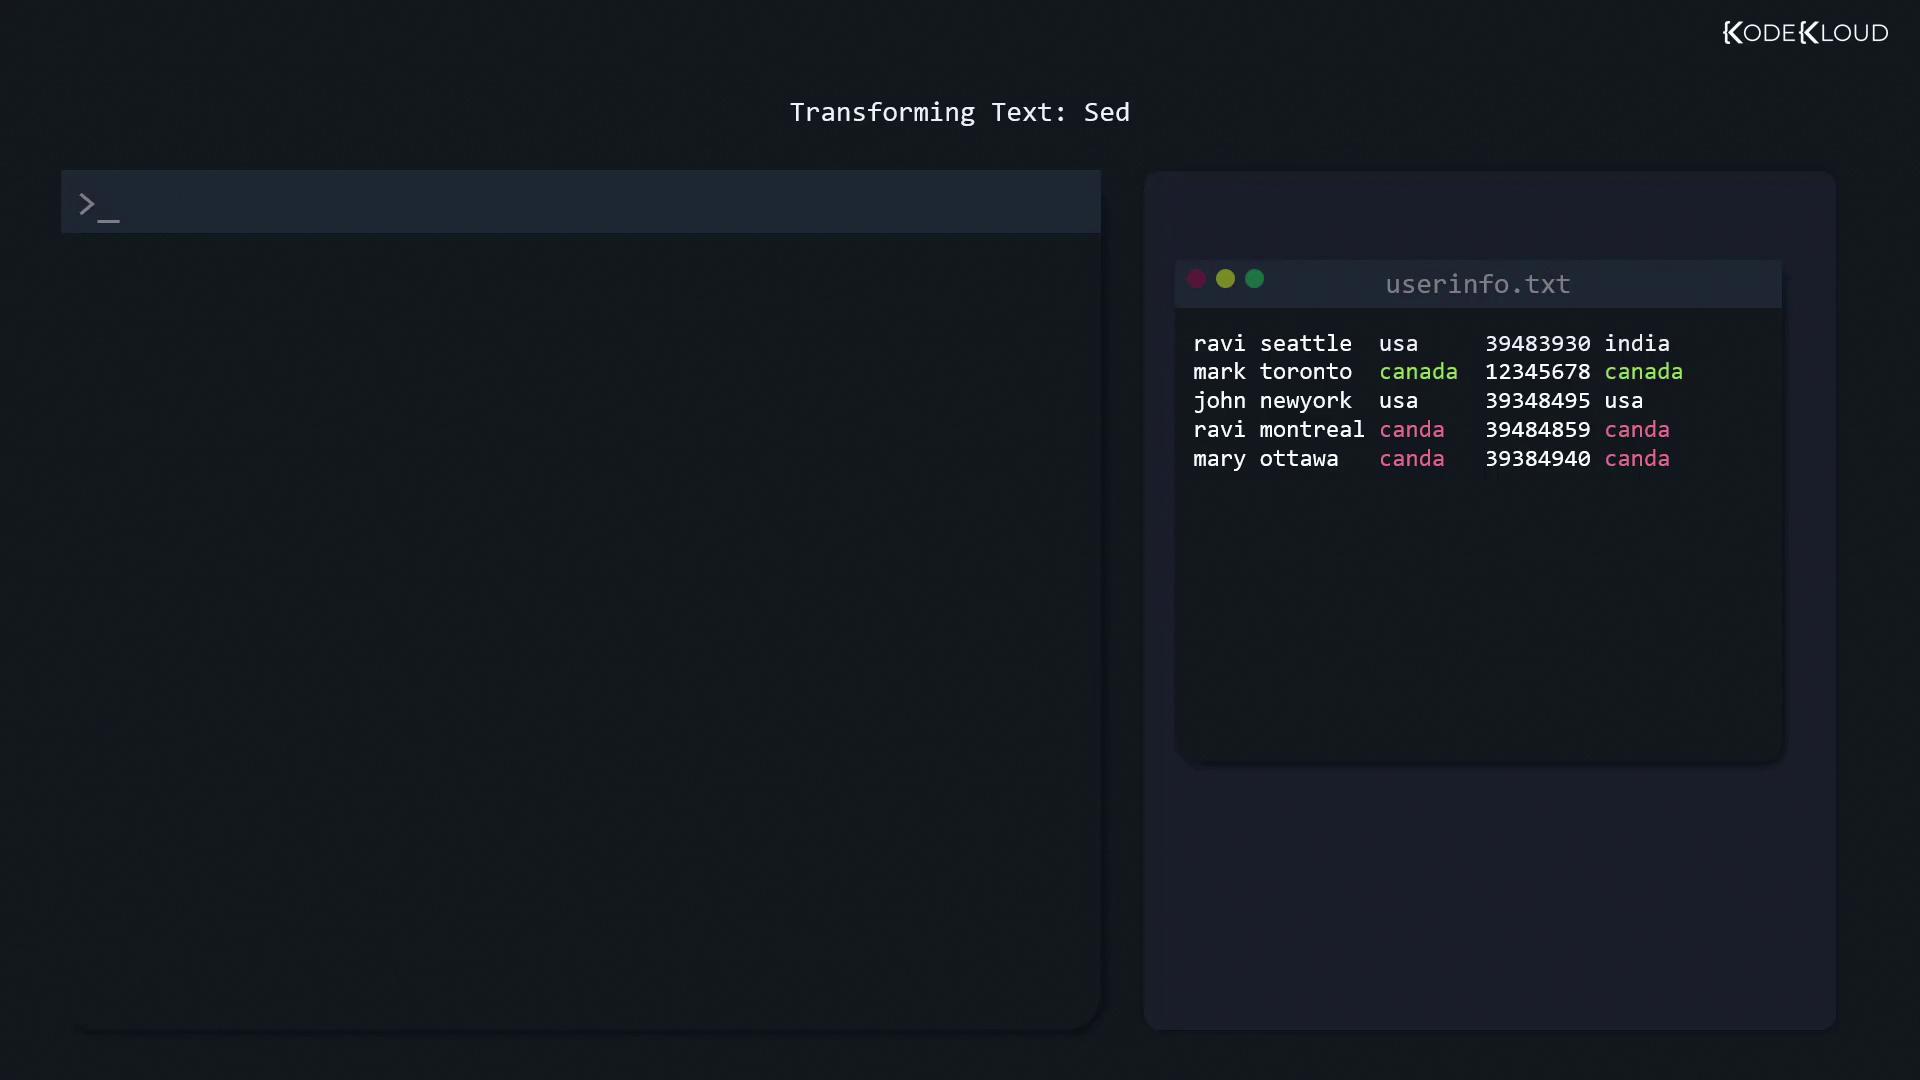Screen dimensions: 1920x1080
Task: Click the red 'canda' after 39384940
Action: [x=1636, y=459]
